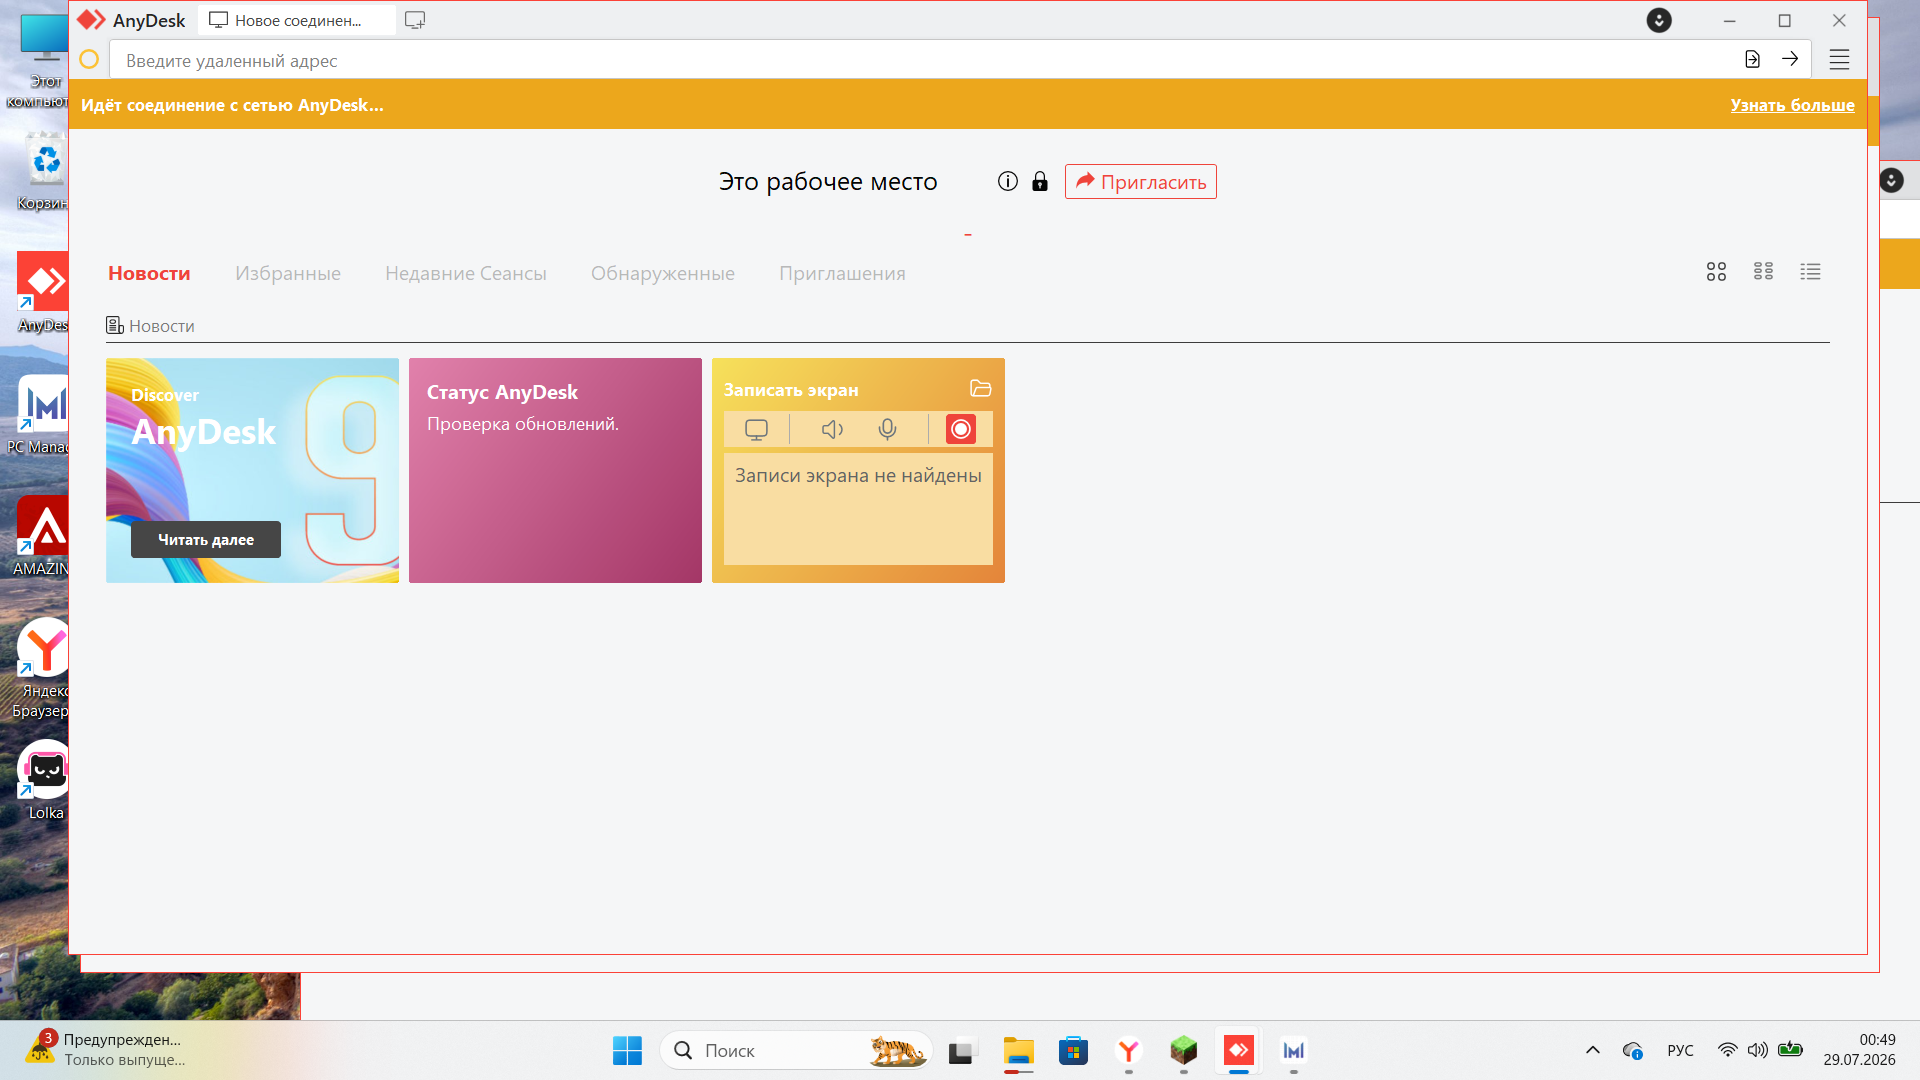Start recording with the red record button

(x=960, y=429)
